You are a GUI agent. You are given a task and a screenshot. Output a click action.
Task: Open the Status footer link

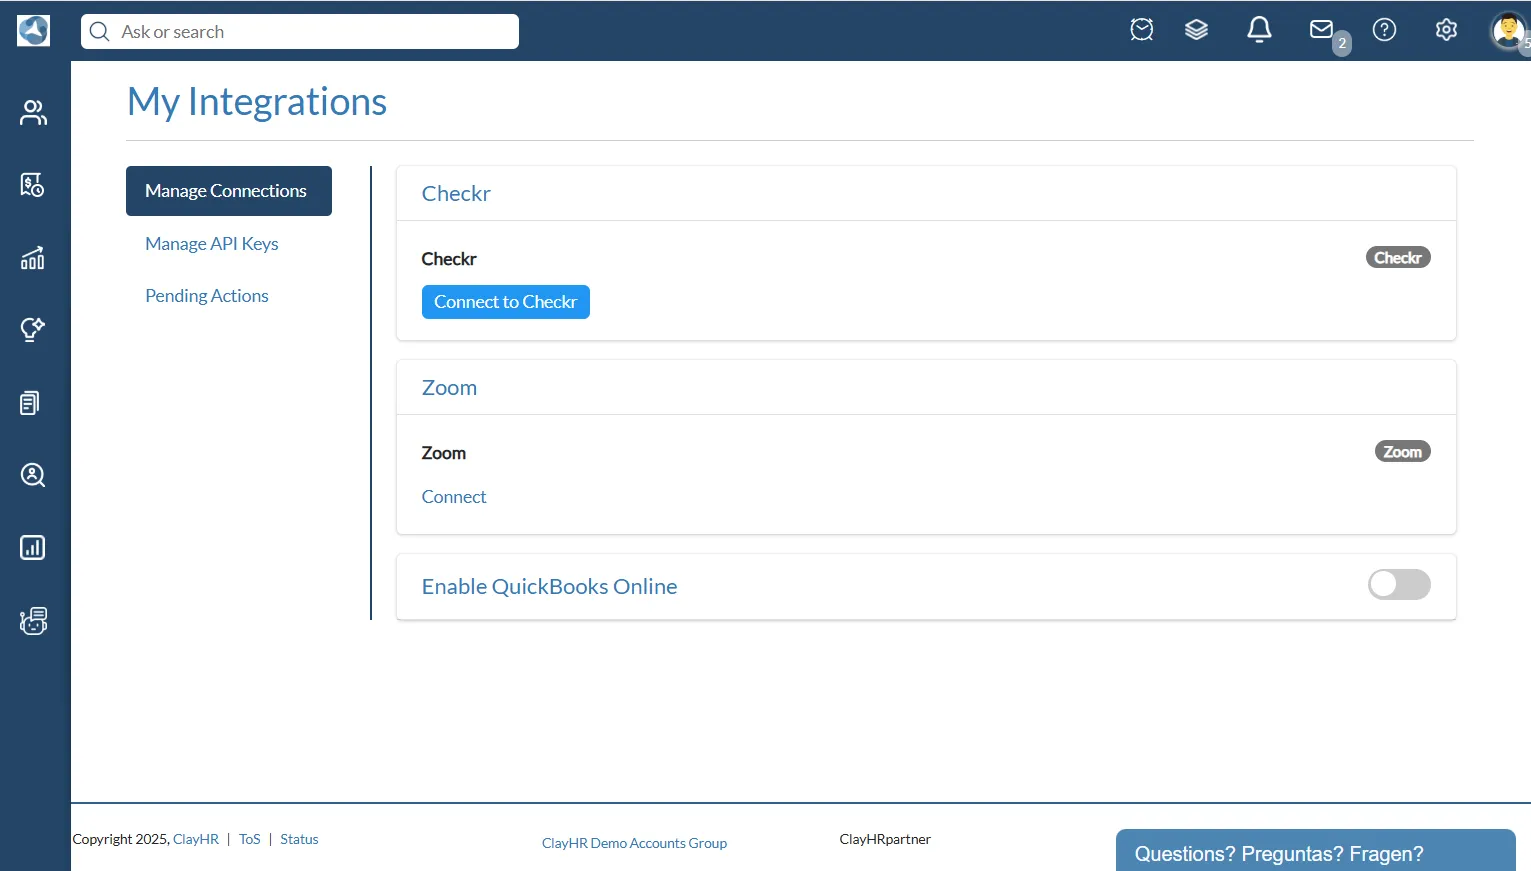(299, 839)
